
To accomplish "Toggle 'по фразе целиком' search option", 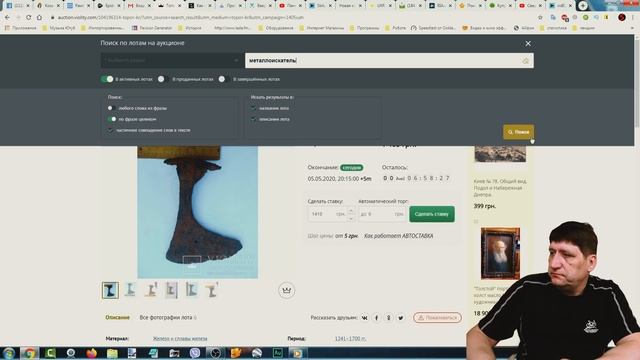I will 112,119.
